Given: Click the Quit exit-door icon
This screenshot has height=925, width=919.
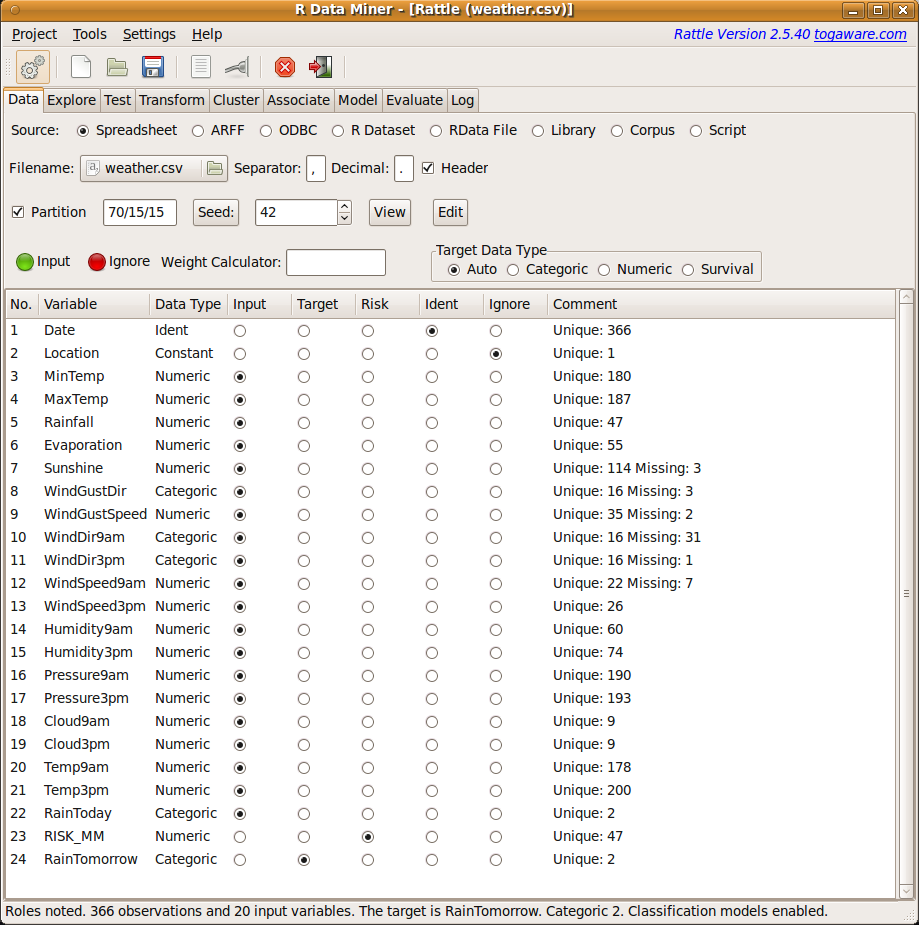Looking at the screenshot, I should pyautogui.click(x=320, y=67).
